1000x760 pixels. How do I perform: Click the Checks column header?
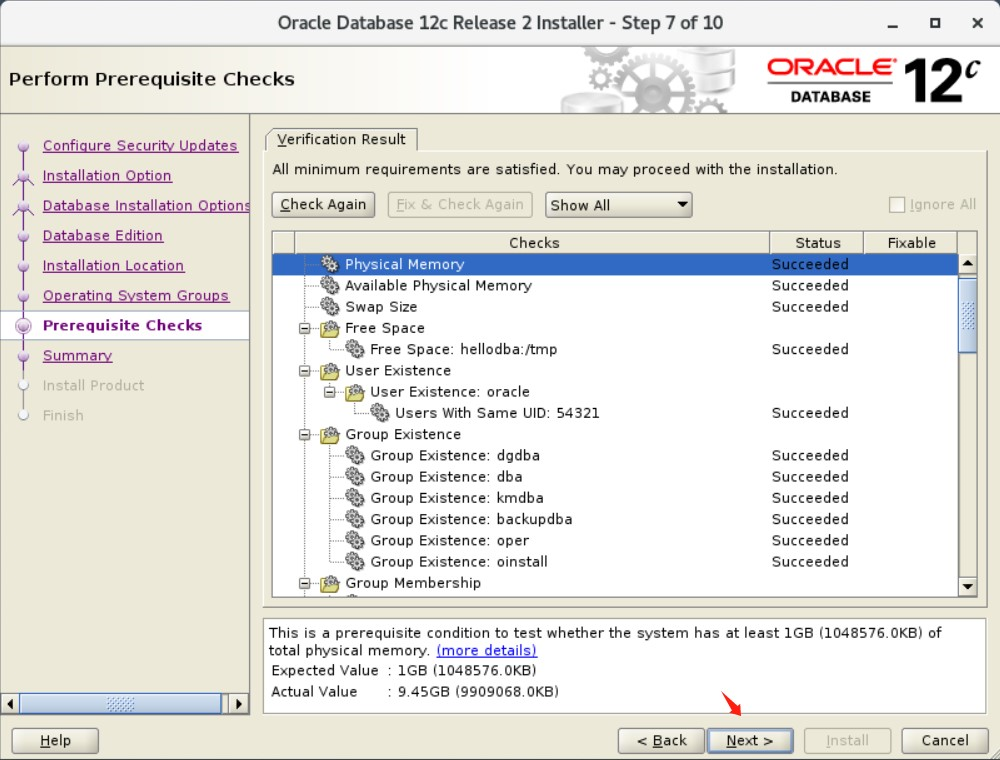(533, 242)
